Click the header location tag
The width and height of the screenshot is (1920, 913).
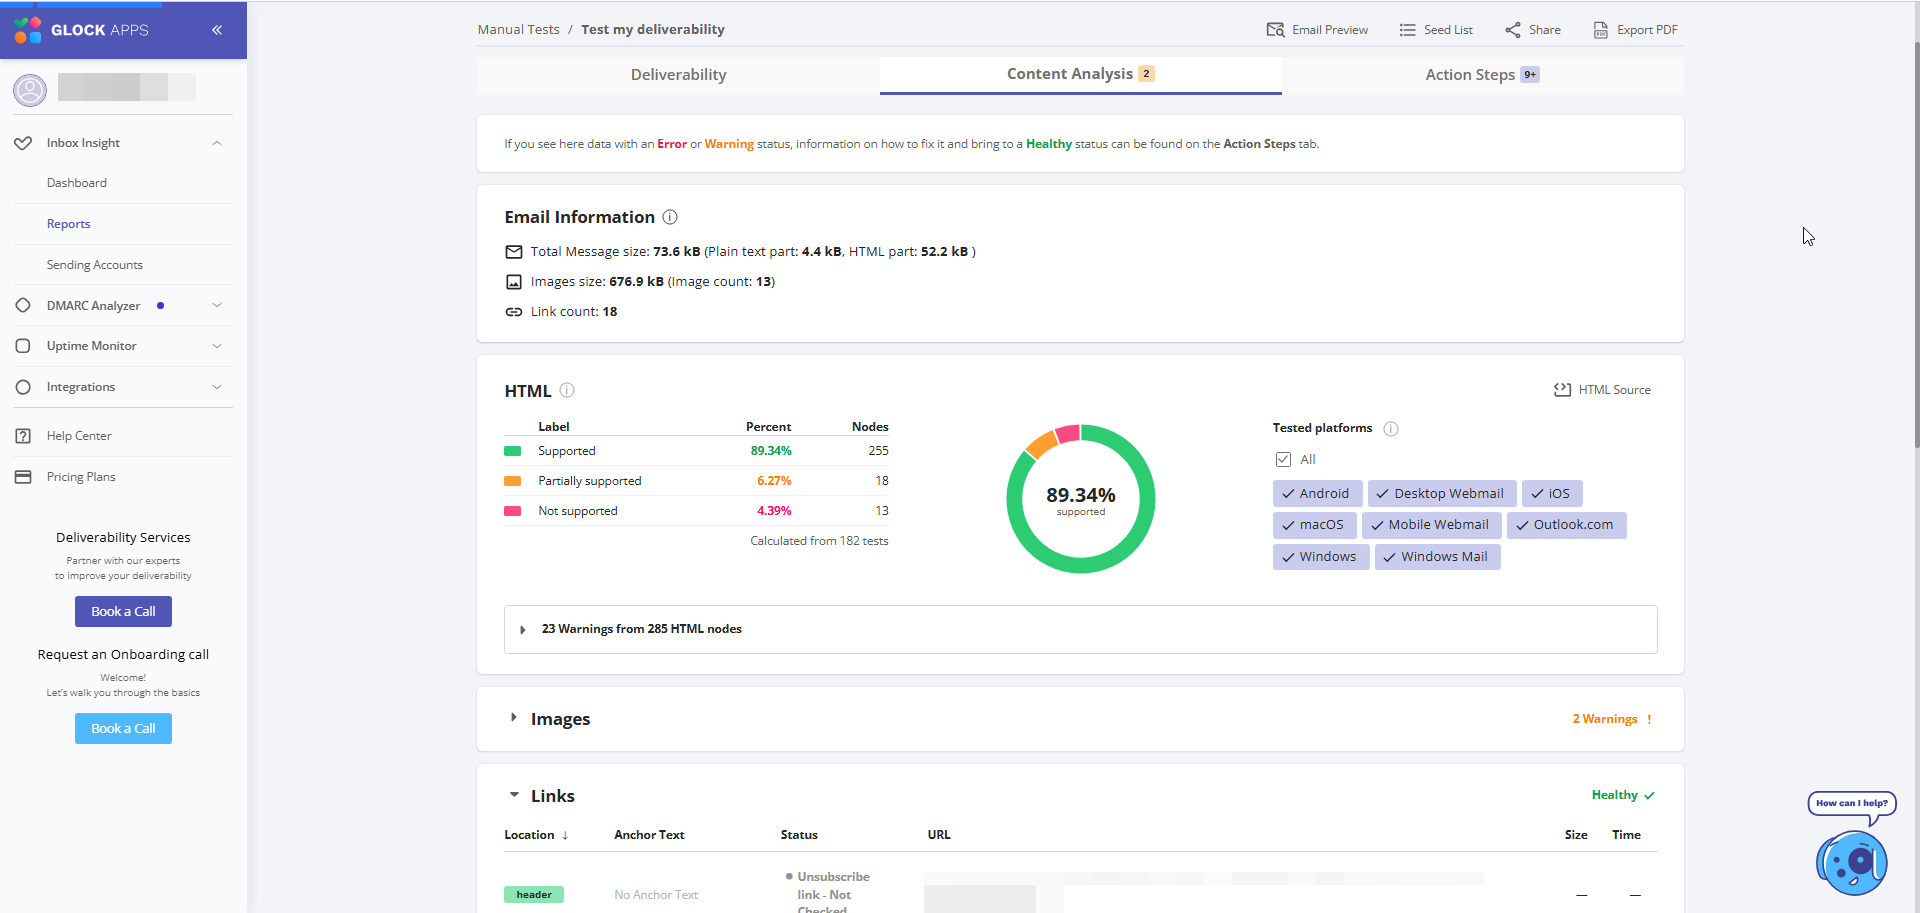(x=534, y=895)
